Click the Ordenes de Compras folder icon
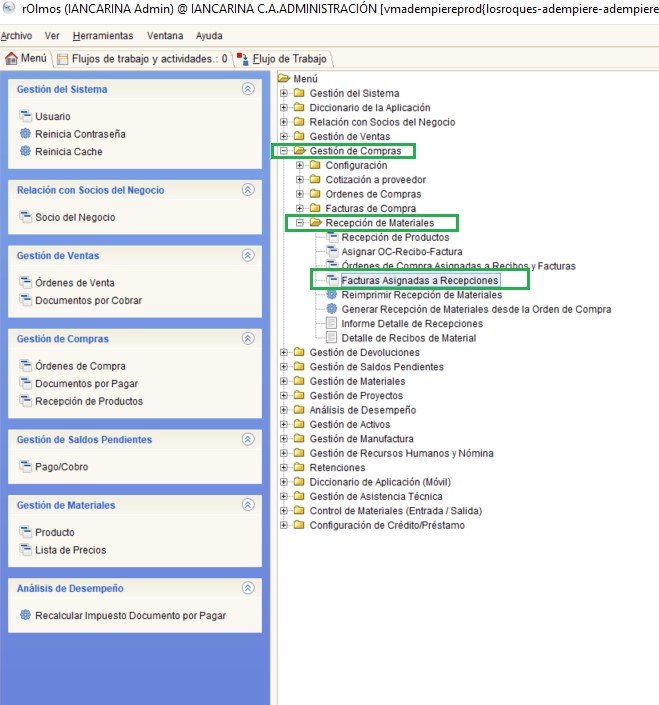Viewport: 659px width, 705px height. pyautogui.click(x=316, y=194)
